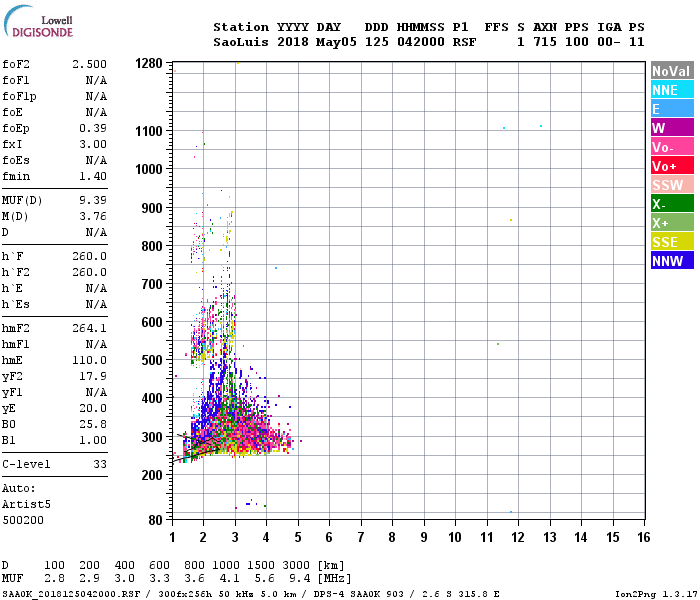Click the MUF 9.4 table value
The height and width of the screenshot is (600, 700).
coord(300,579)
